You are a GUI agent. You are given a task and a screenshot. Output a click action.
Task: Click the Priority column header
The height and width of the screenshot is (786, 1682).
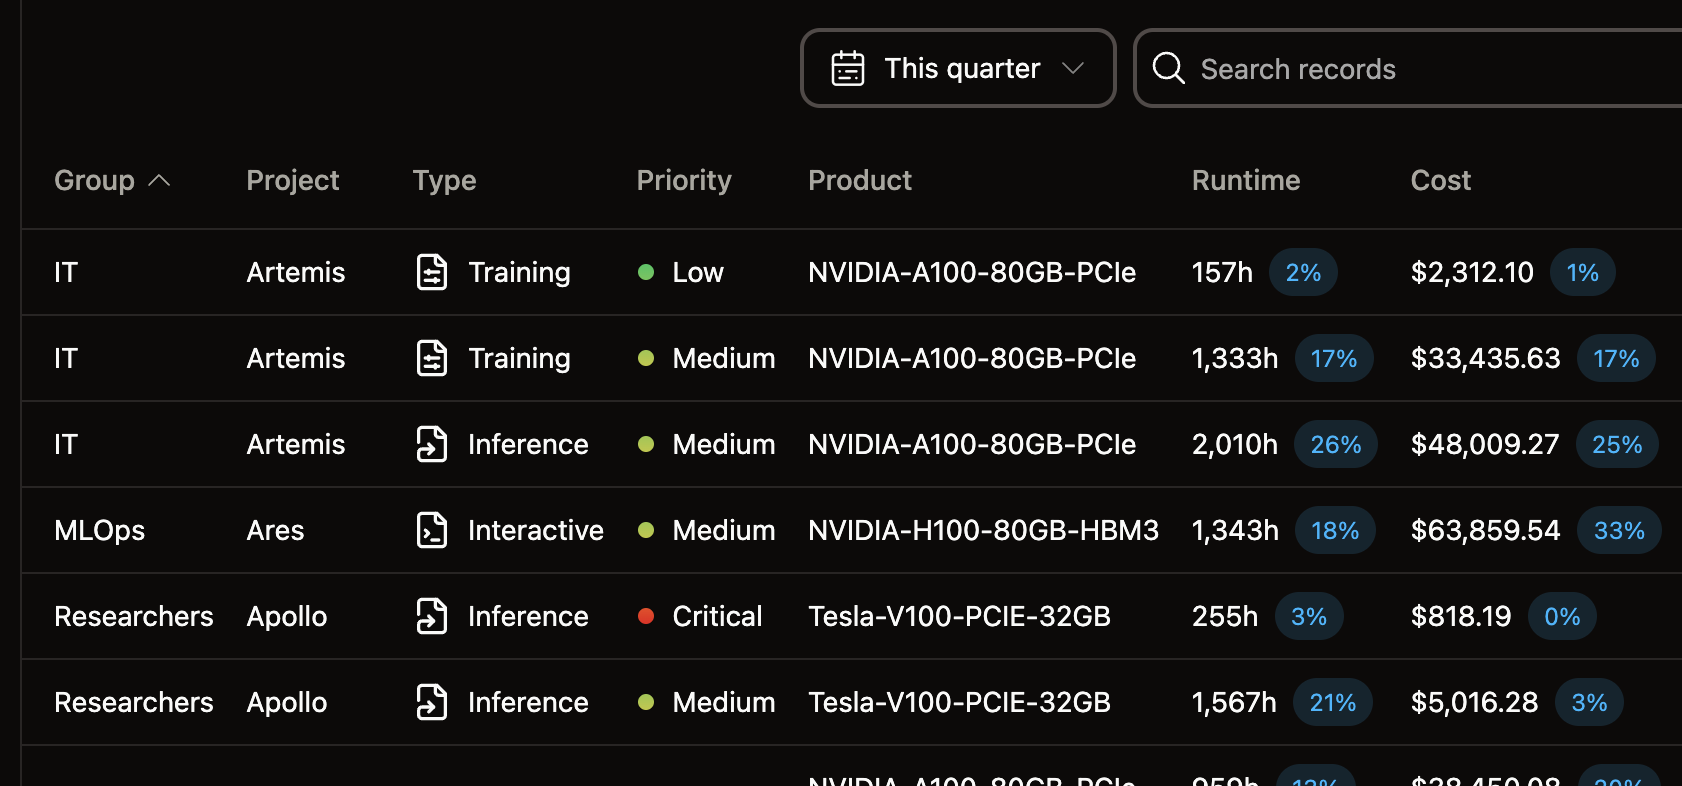[x=684, y=181]
